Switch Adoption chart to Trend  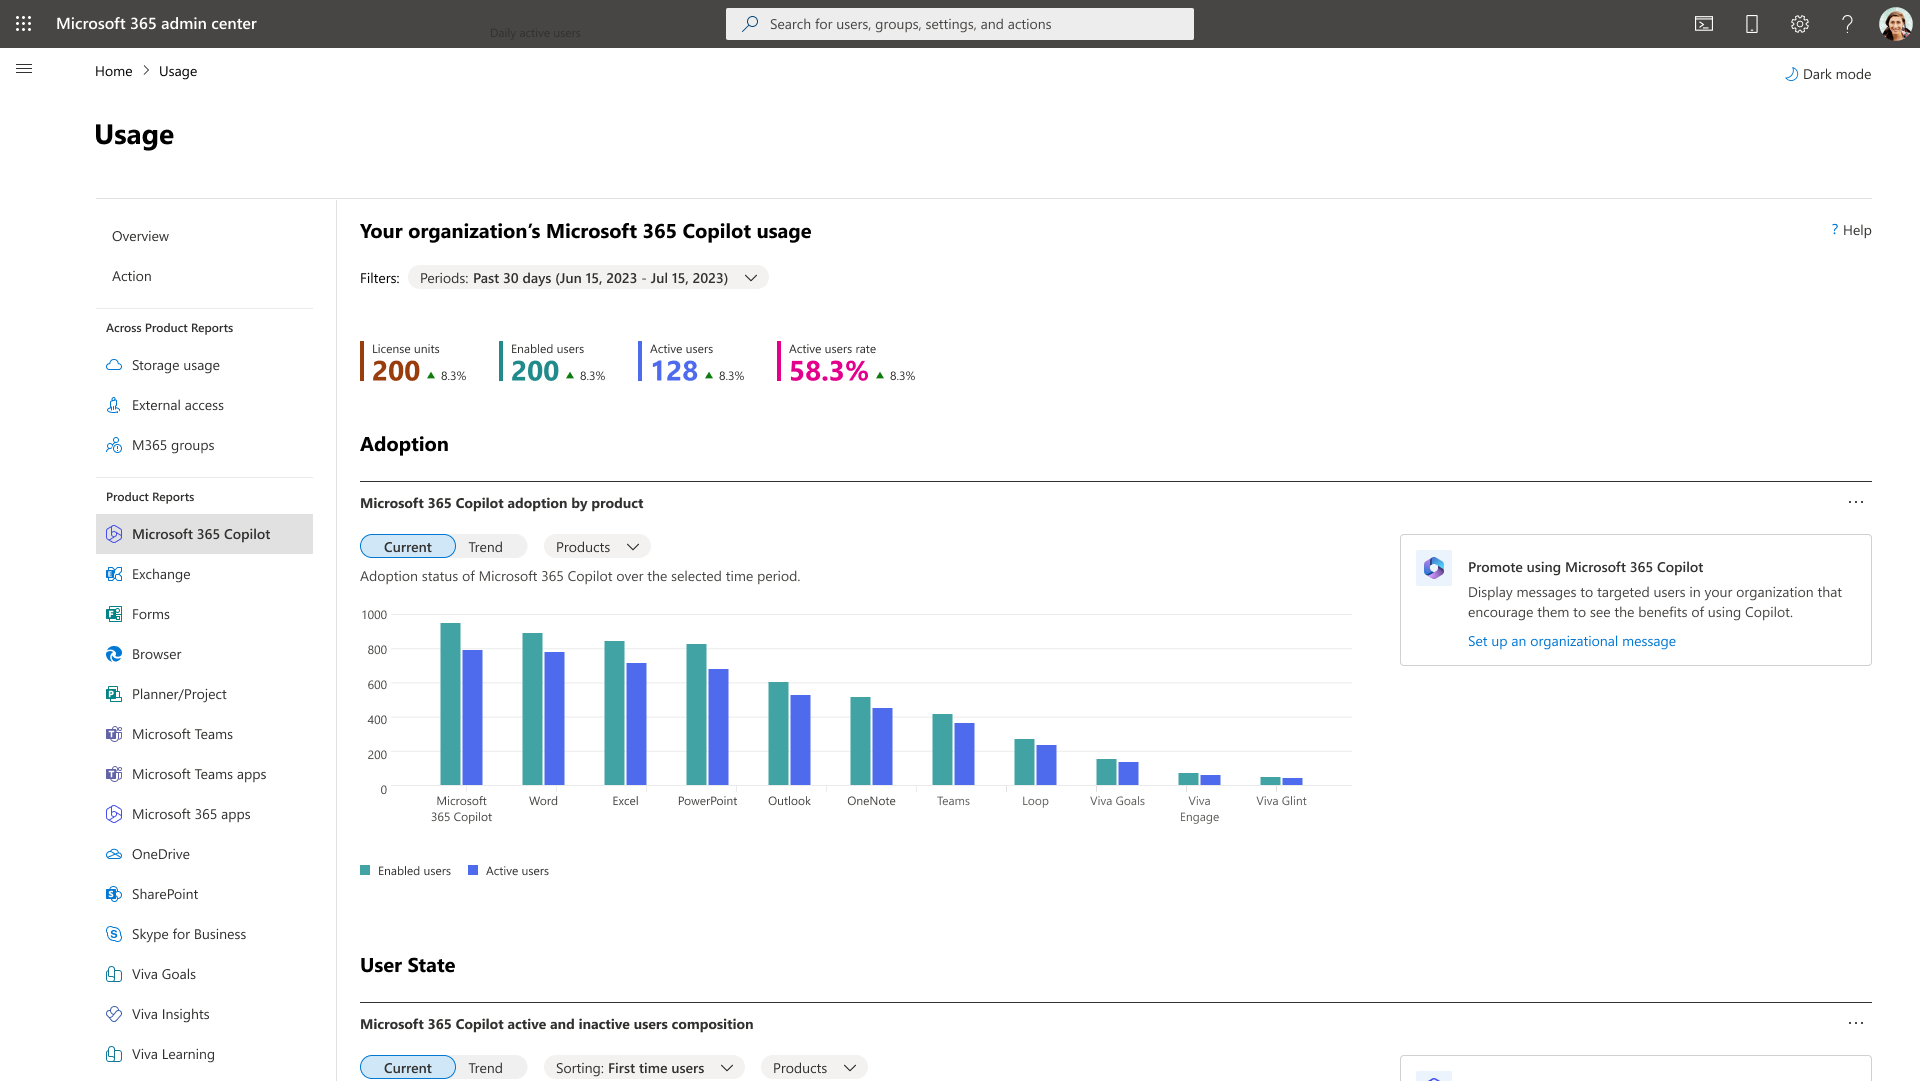click(486, 547)
